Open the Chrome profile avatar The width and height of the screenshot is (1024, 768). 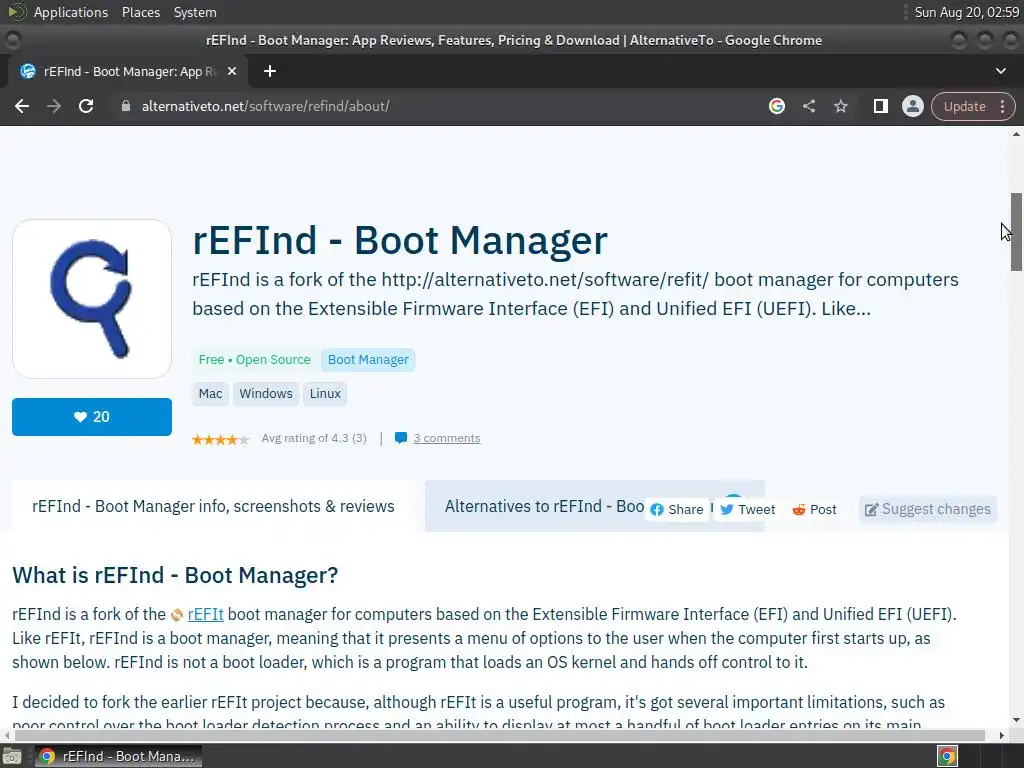912,106
